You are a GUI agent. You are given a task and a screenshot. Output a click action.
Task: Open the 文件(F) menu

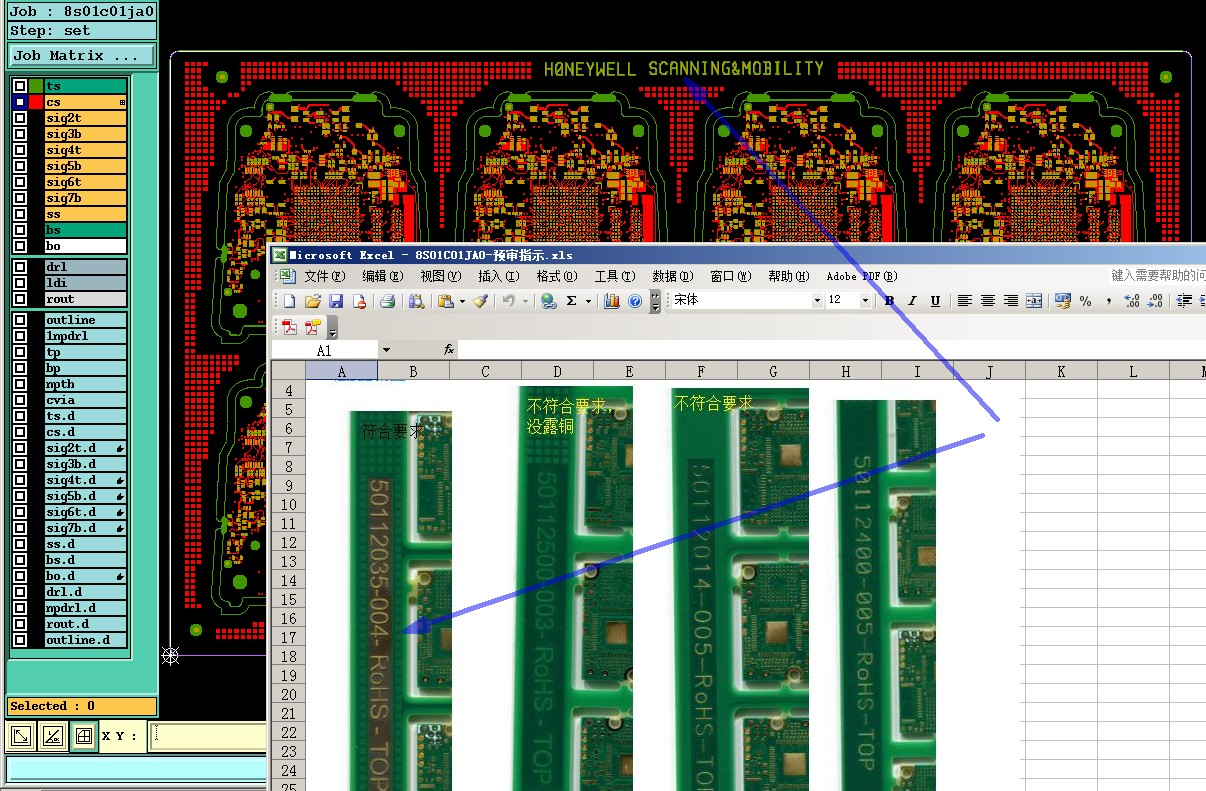pyautogui.click(x=324, y=276)
